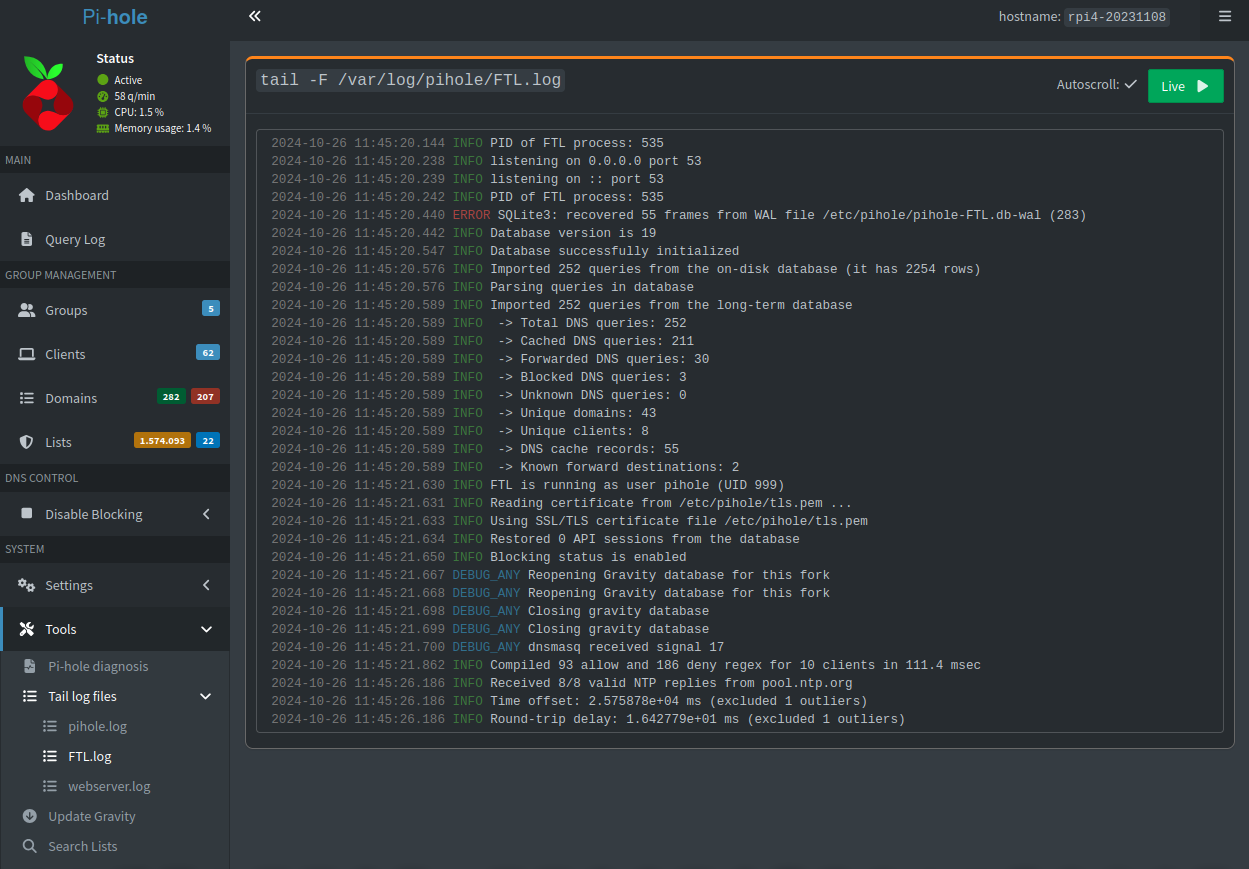Click the Query Log file icon
The width and height of the screenshot is (1249, 869).
click(27, 239)
